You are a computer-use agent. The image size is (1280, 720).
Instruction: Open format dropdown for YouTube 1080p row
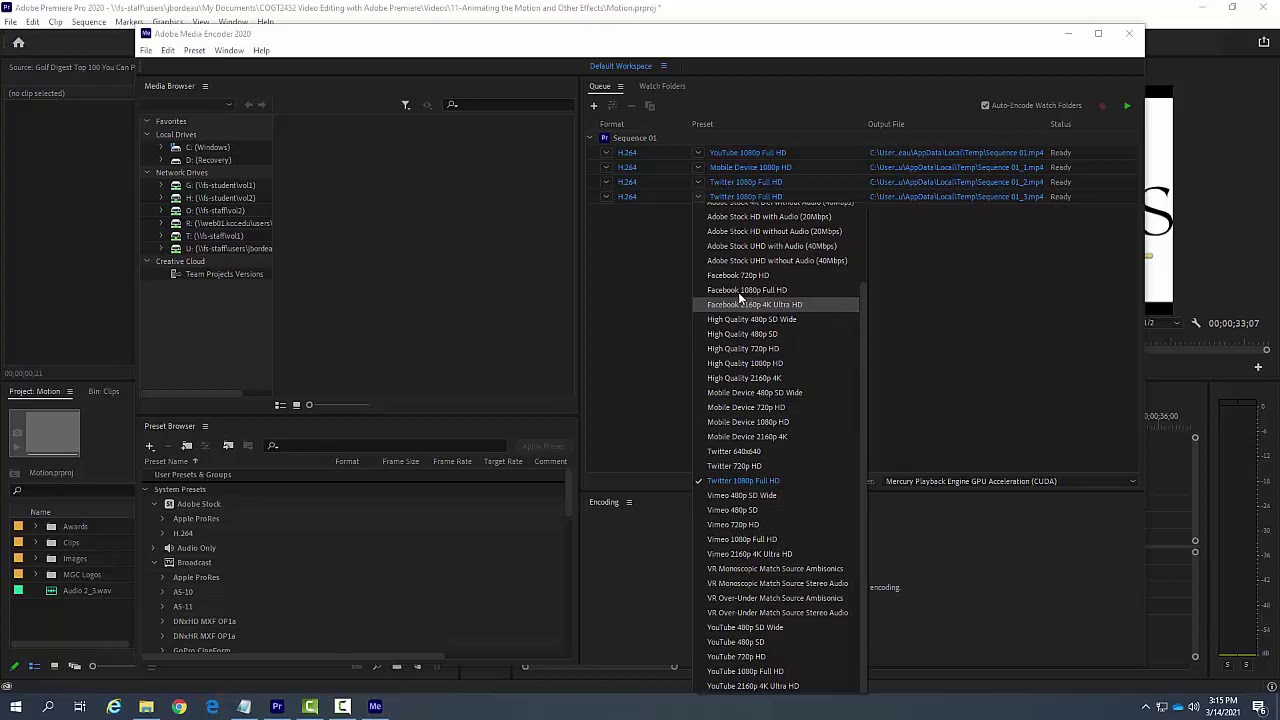coord(606,153)
